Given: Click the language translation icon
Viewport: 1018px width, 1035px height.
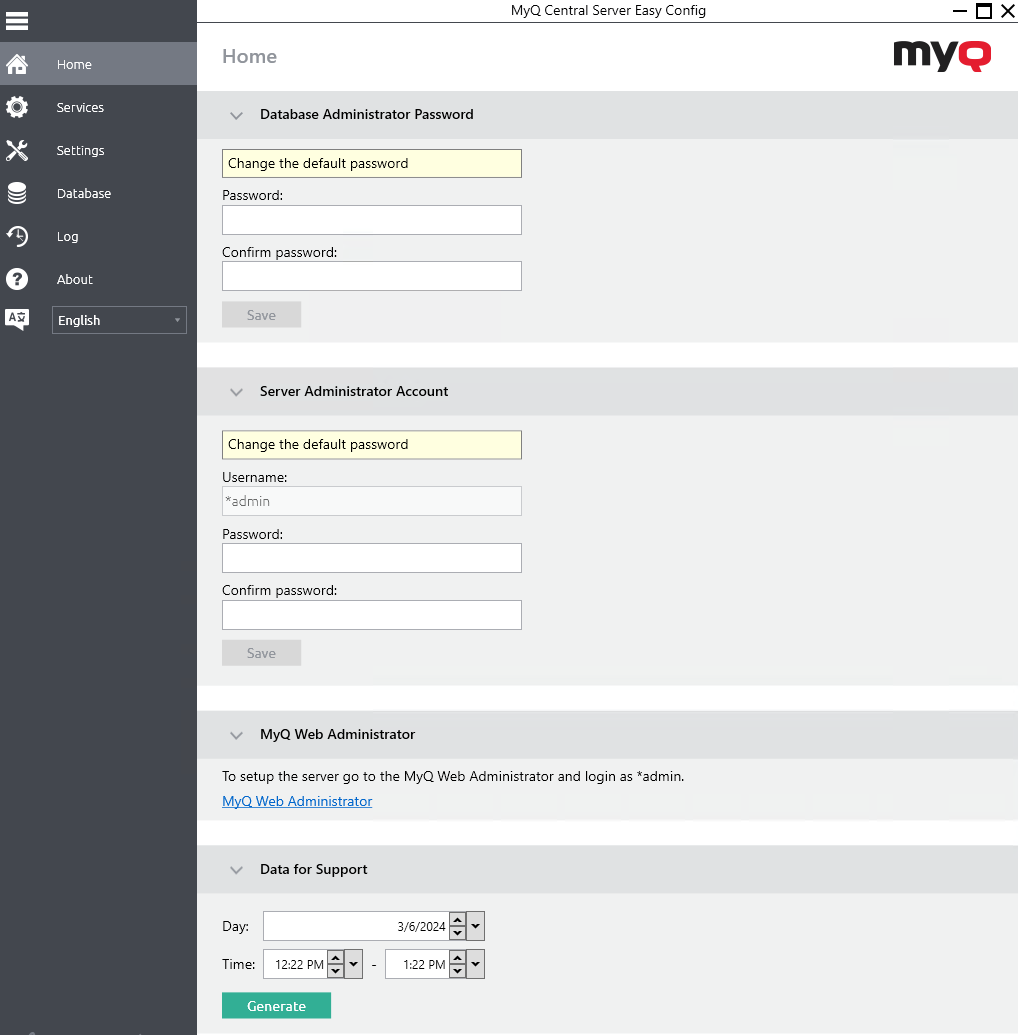Looking at the screenshot, I should click(17, 320).
